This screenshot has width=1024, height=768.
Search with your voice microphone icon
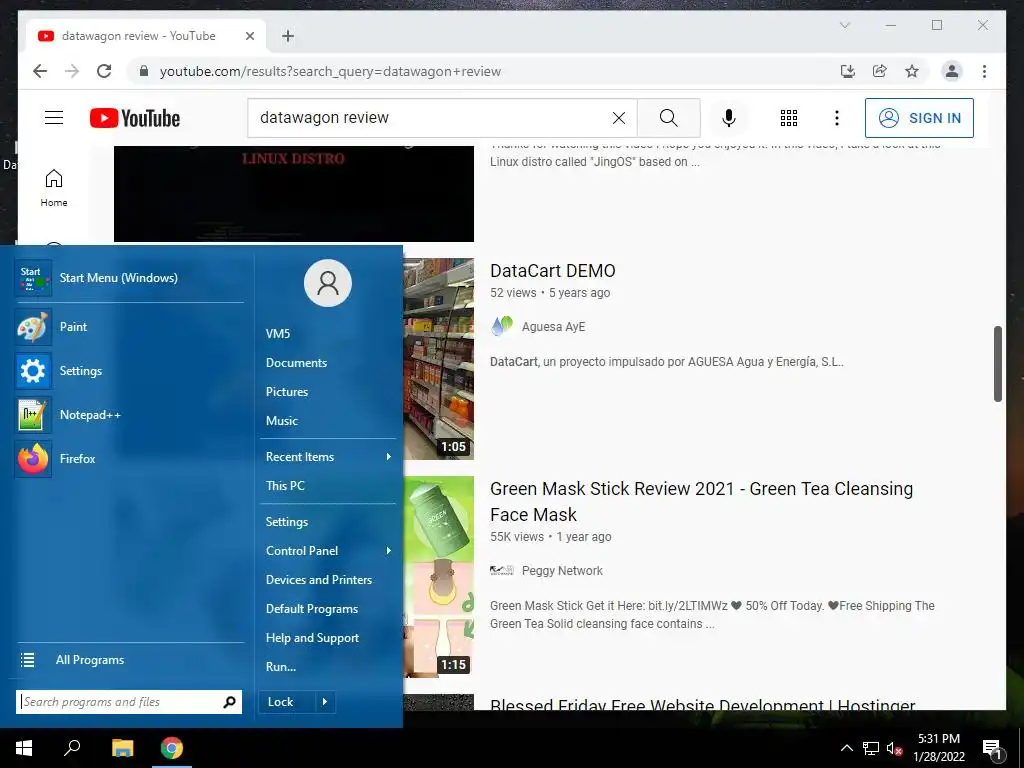(729, 118)
